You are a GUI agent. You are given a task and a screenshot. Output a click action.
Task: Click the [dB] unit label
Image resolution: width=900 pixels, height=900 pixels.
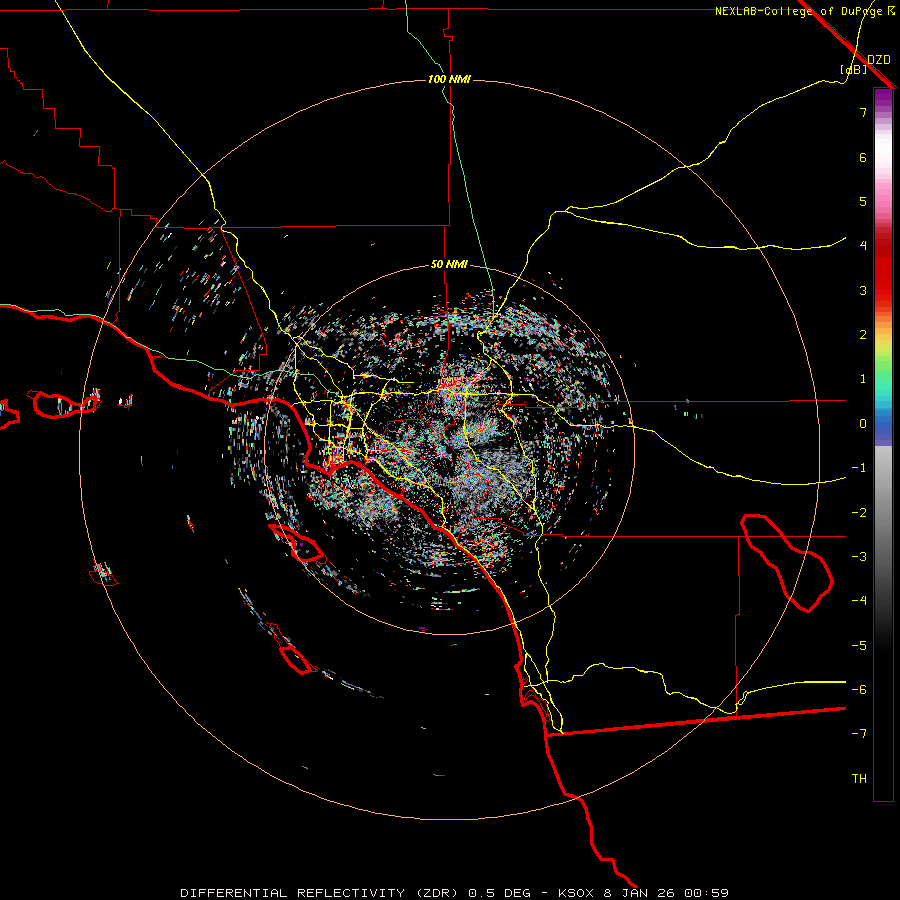point(853,70)
